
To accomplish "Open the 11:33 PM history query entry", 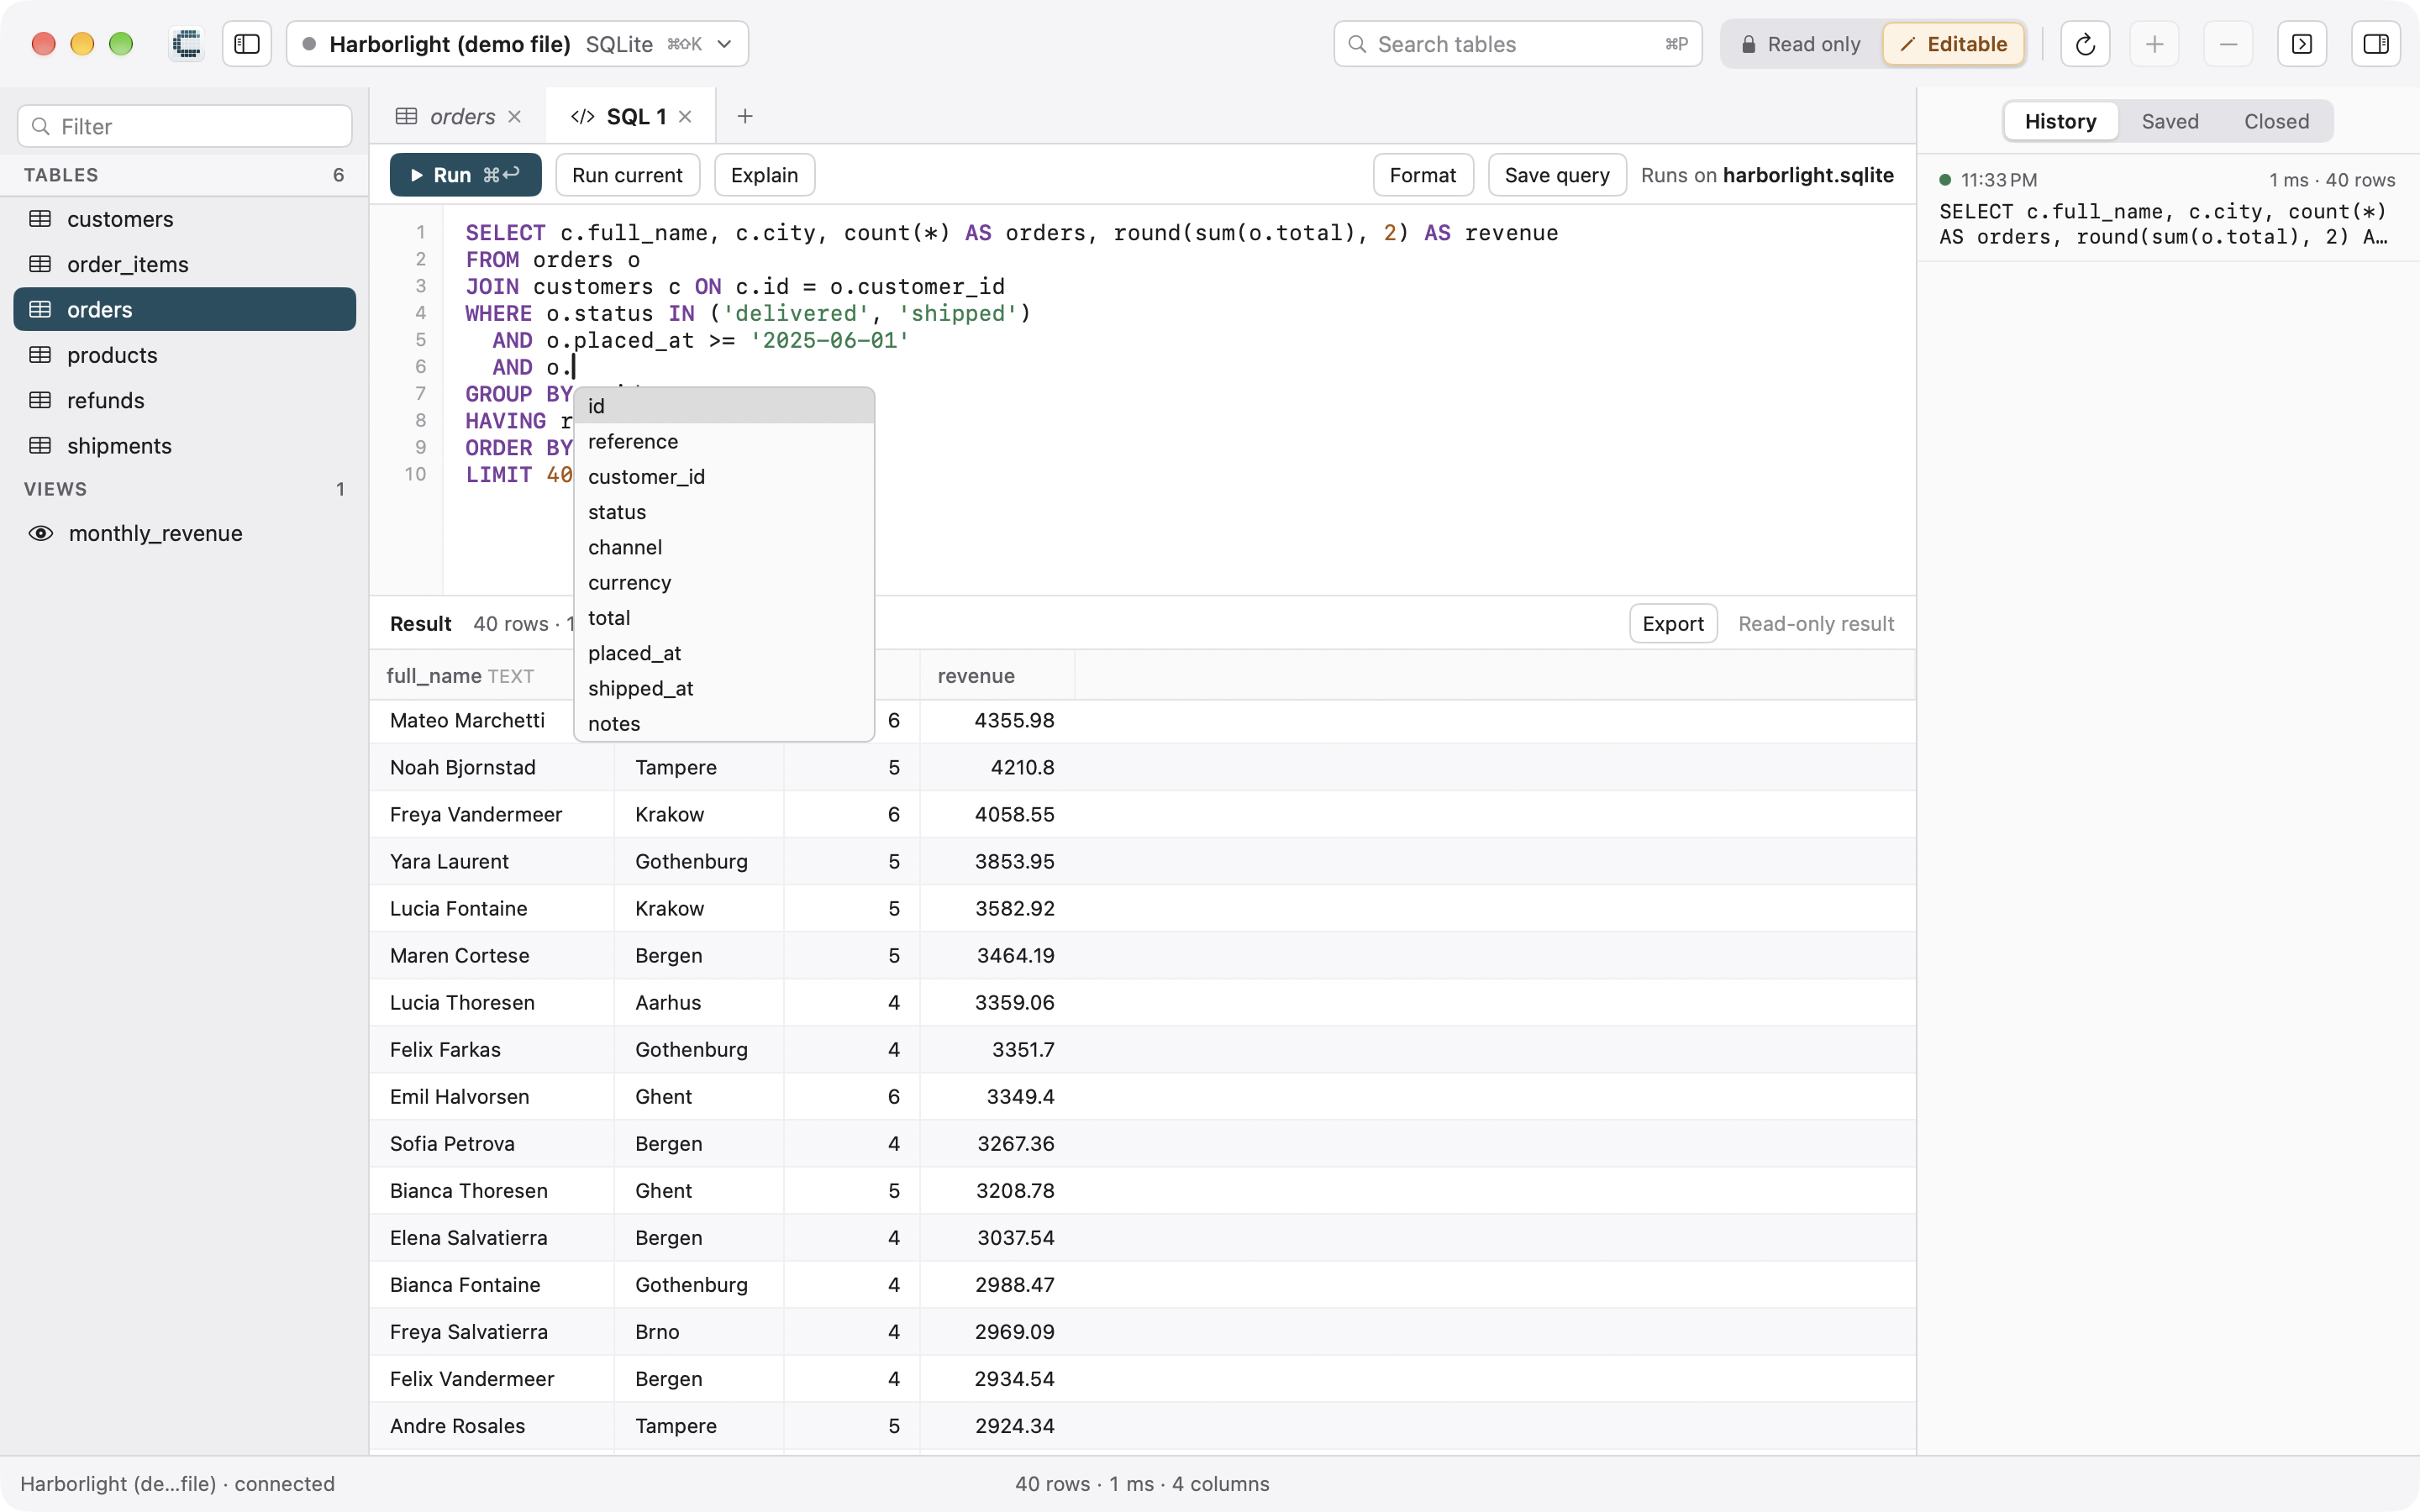I will [2167, 209].
